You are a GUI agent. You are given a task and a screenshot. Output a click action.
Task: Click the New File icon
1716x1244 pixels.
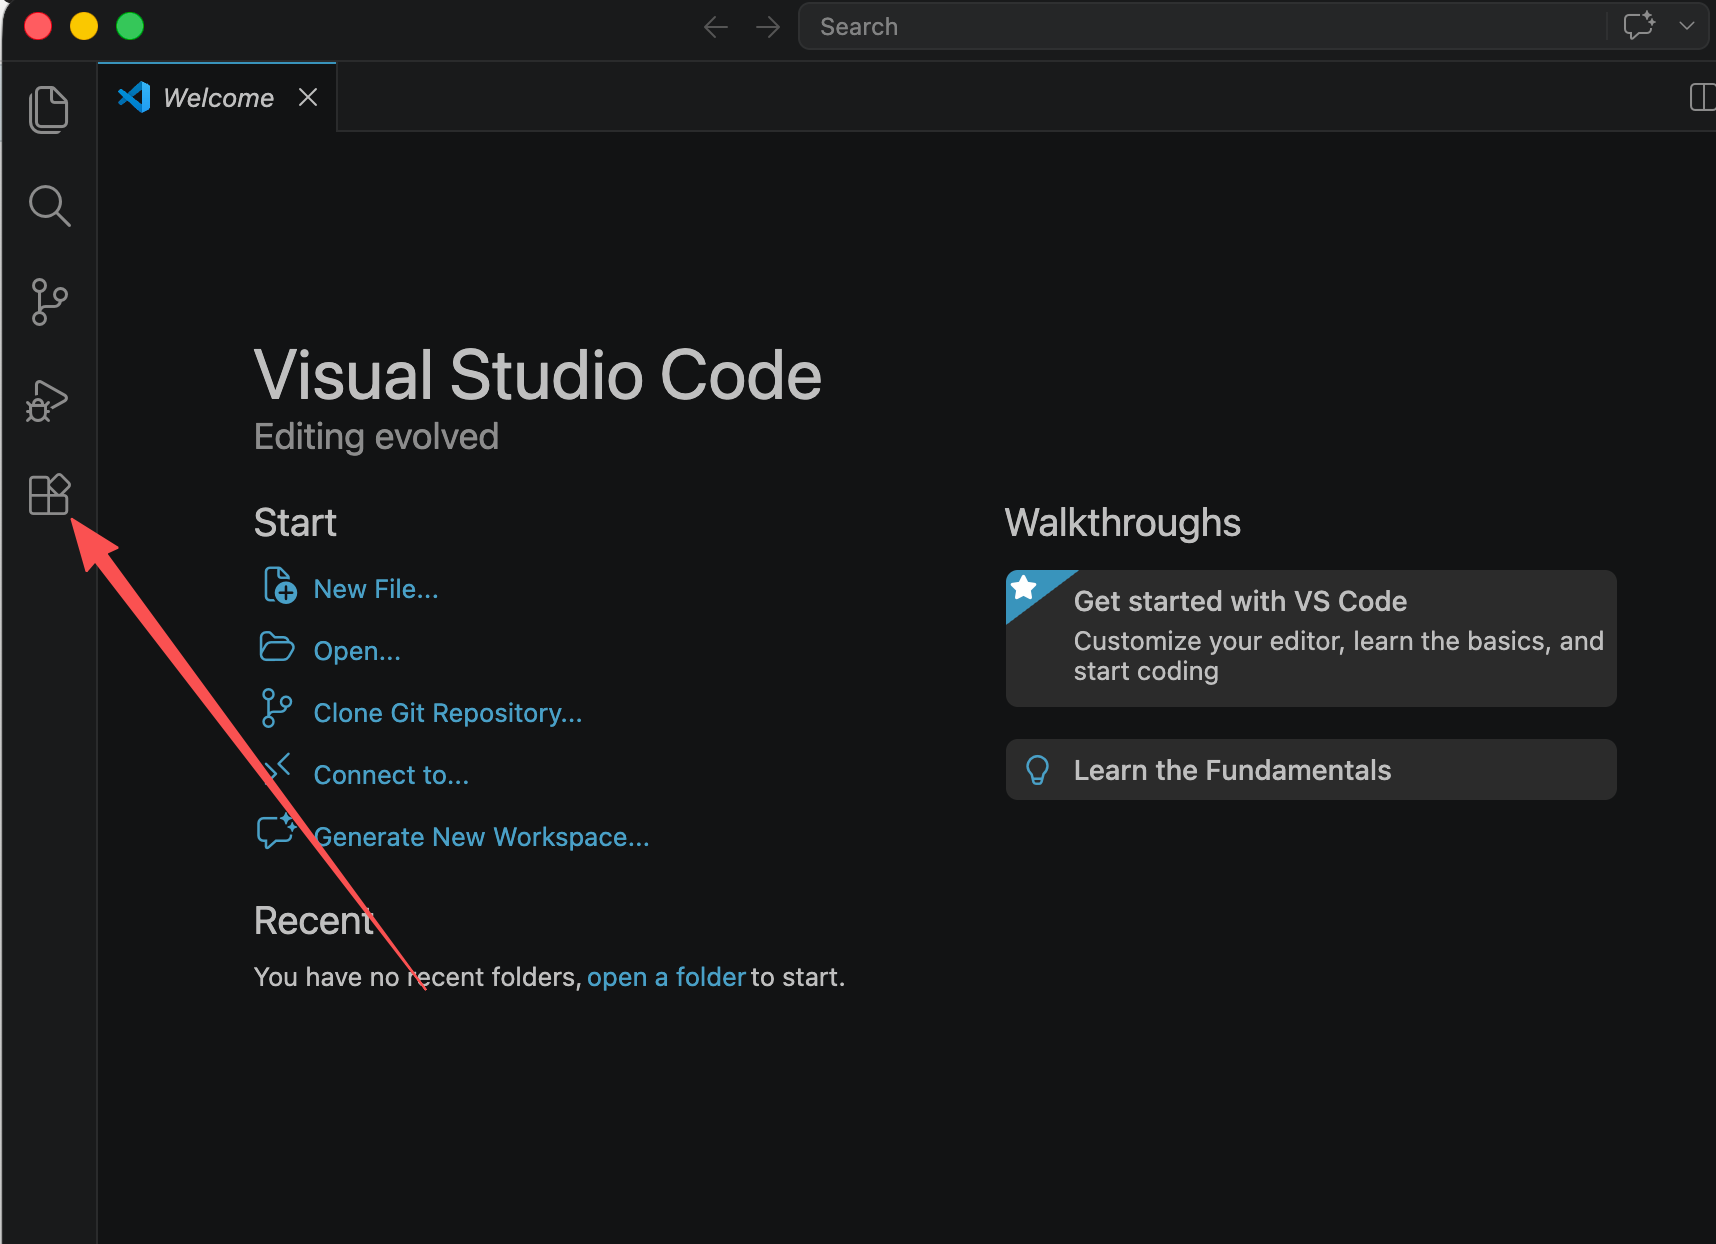(x=279, y=586)
